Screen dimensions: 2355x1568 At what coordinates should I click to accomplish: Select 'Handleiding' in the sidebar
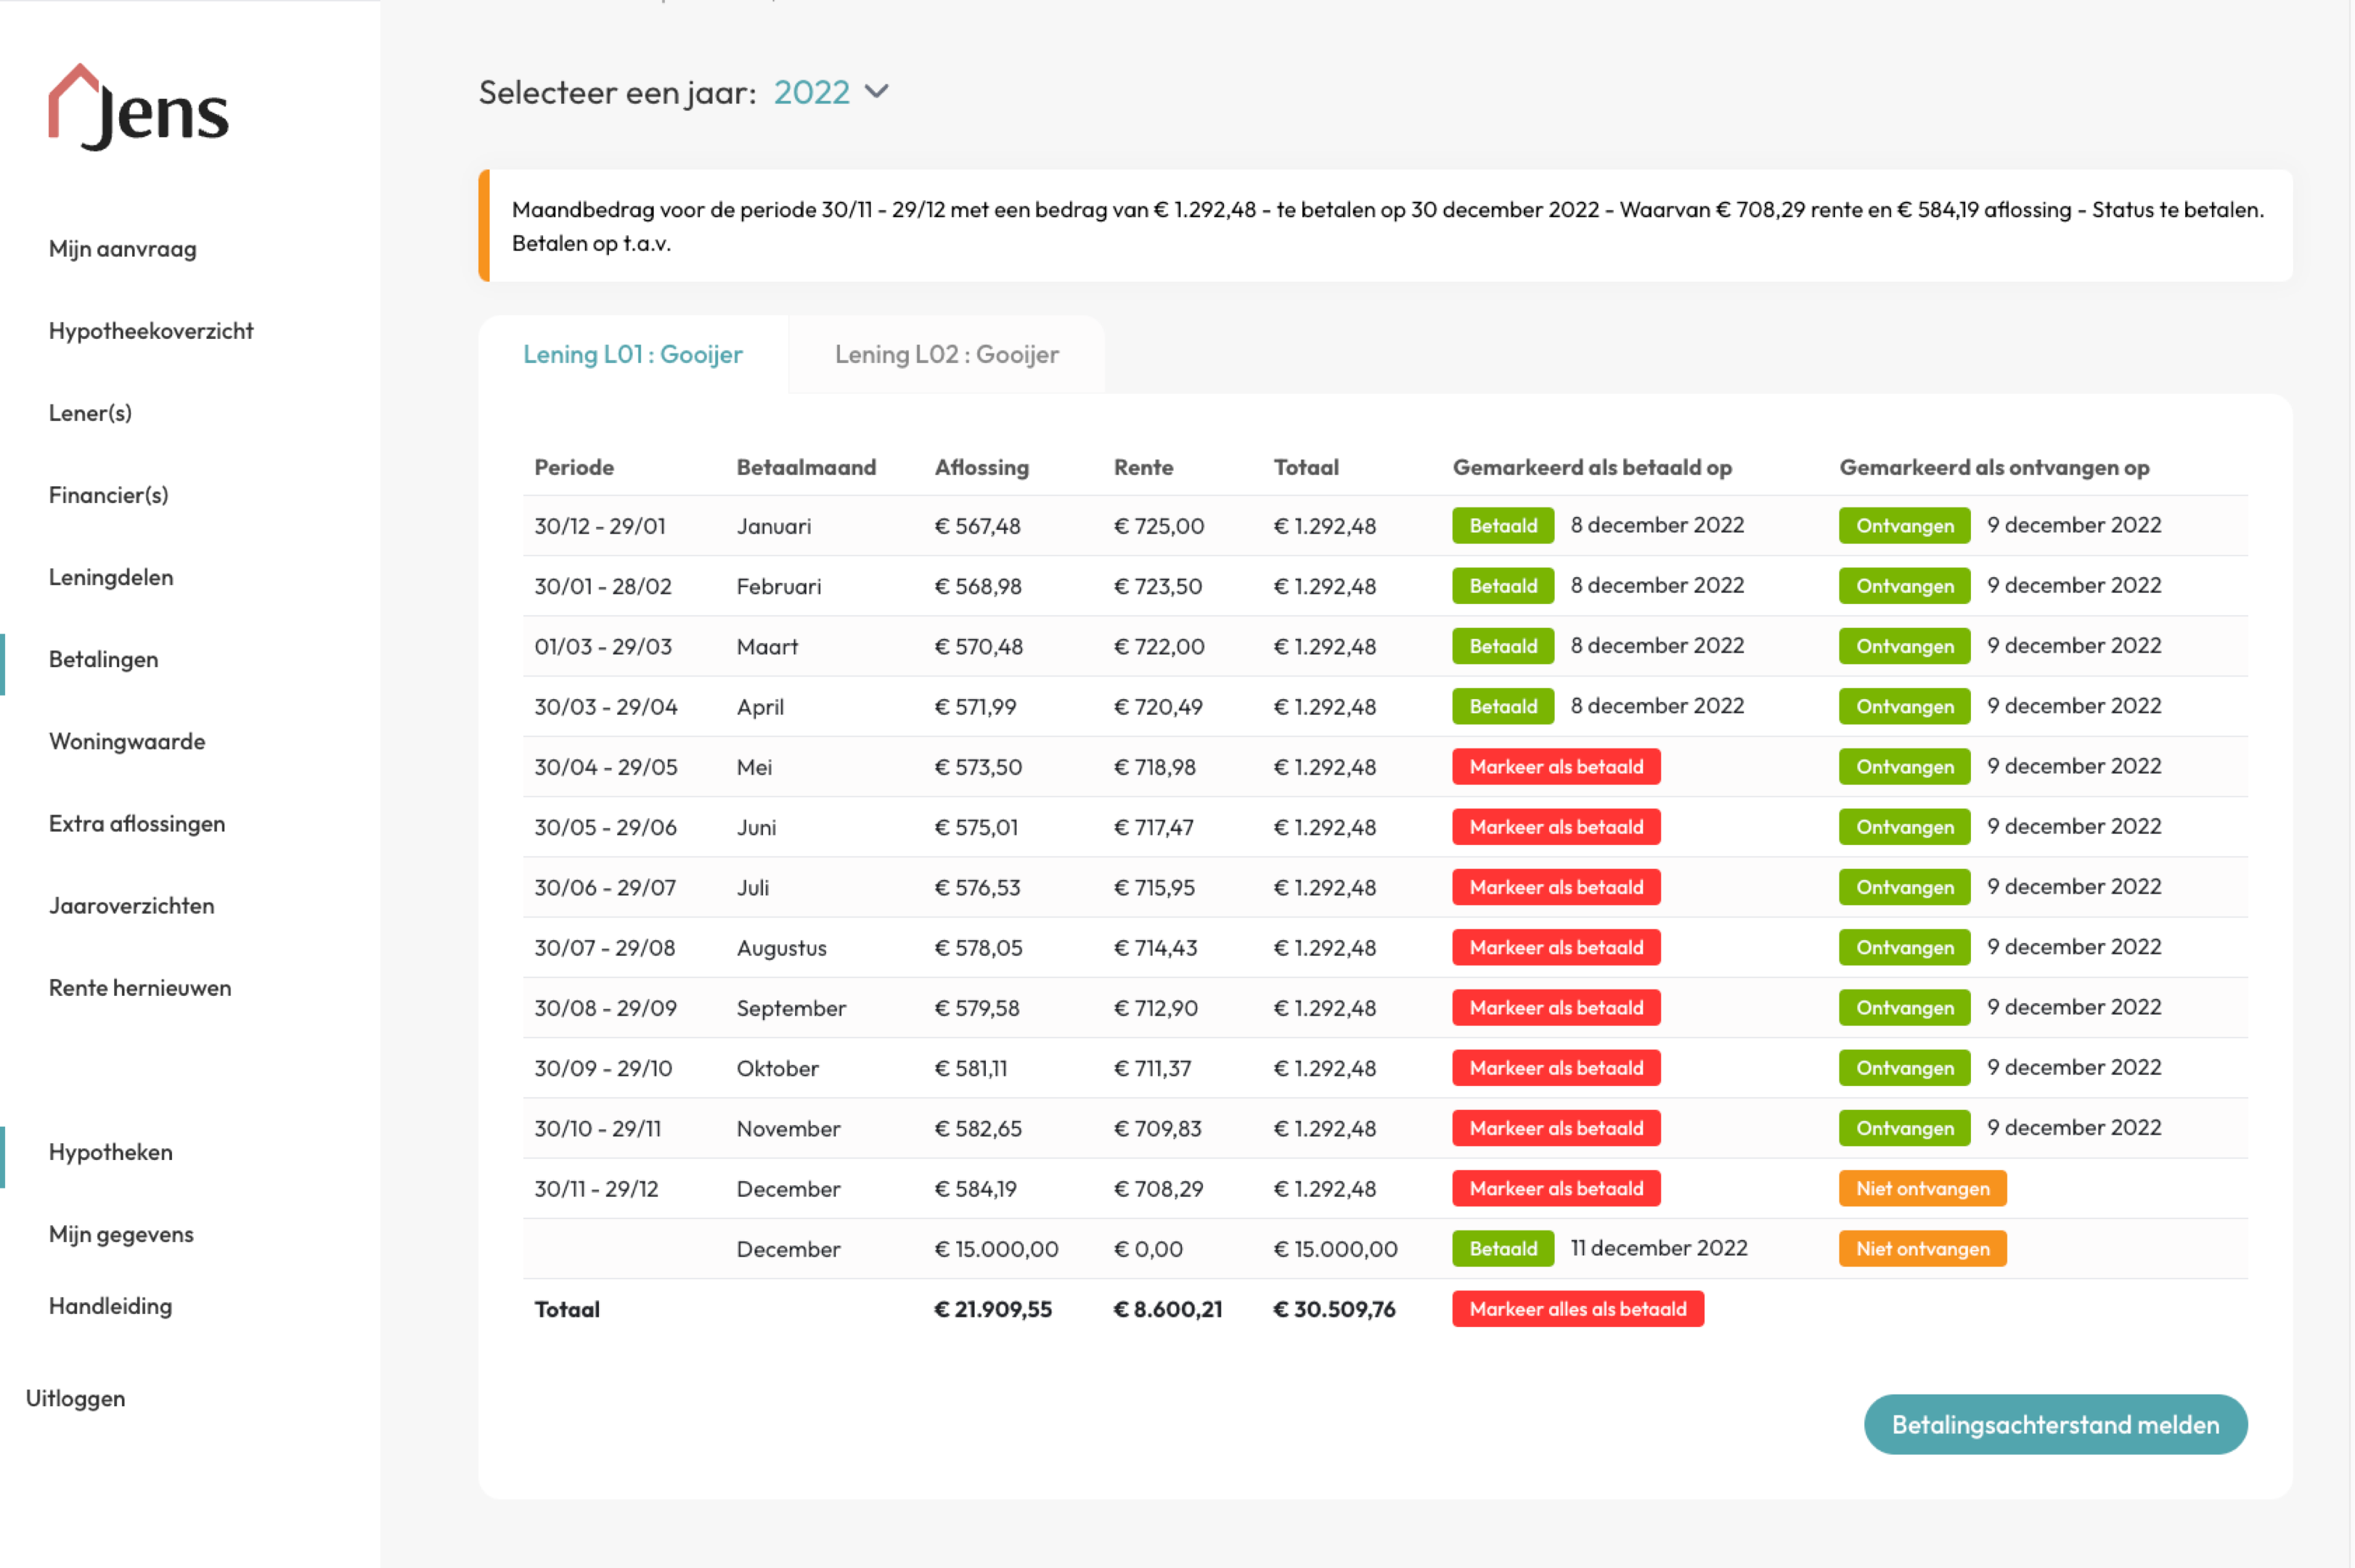coord(110,1305)
